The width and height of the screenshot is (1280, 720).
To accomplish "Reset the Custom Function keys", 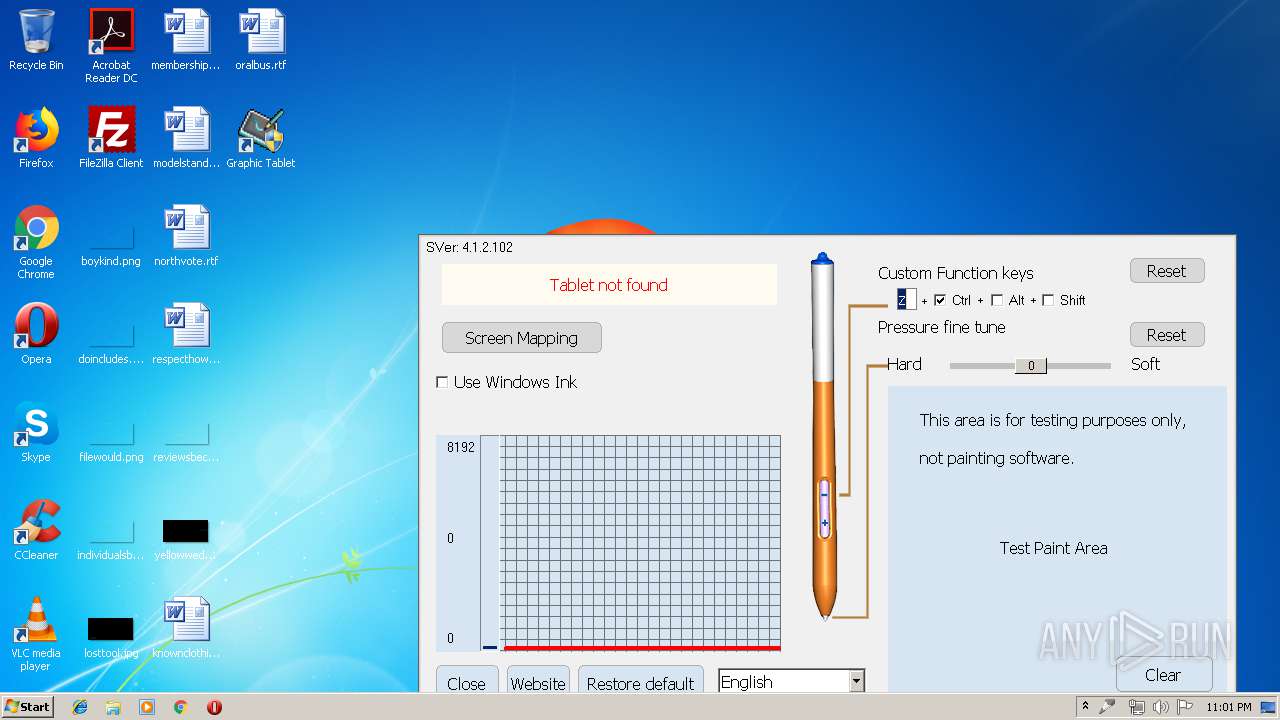I will (x=1167, y=271).
